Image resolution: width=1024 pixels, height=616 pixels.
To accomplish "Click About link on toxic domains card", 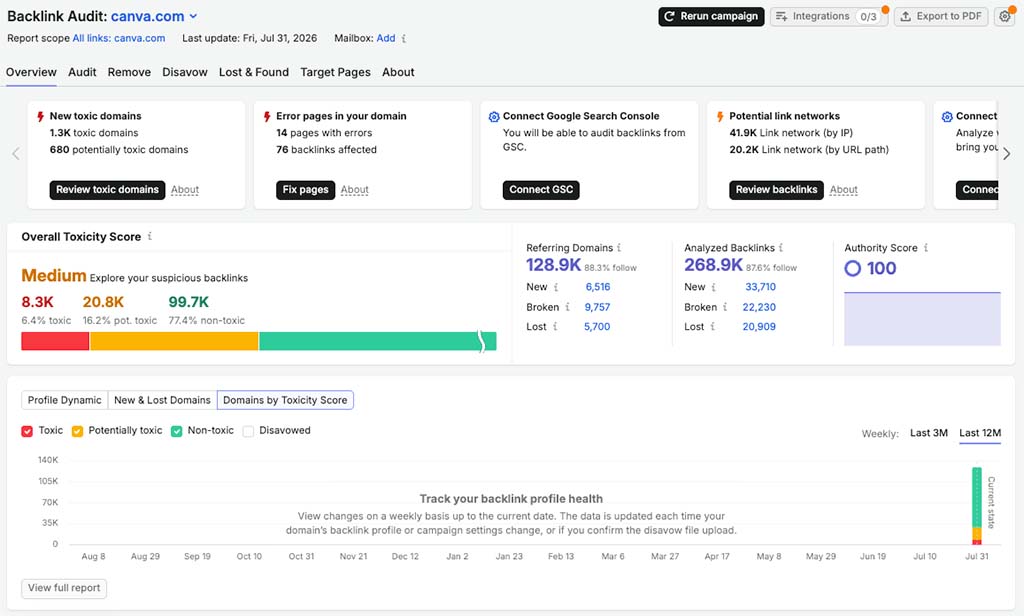I will [x=185, y=189].
